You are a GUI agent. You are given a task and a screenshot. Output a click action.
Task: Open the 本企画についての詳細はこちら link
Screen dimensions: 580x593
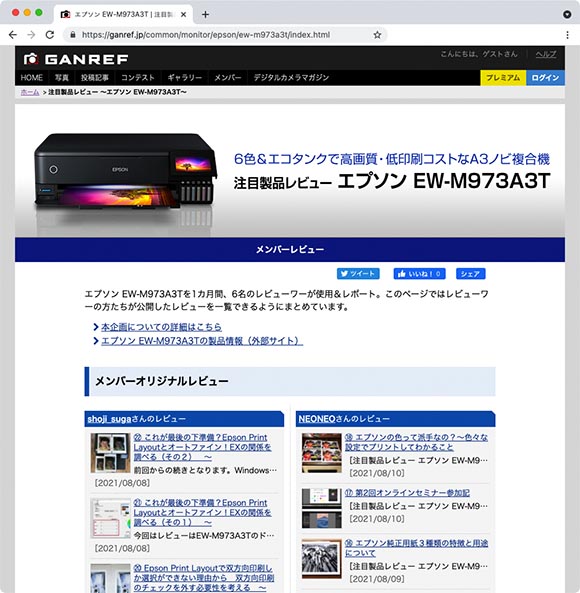click(x=161, y=327)
